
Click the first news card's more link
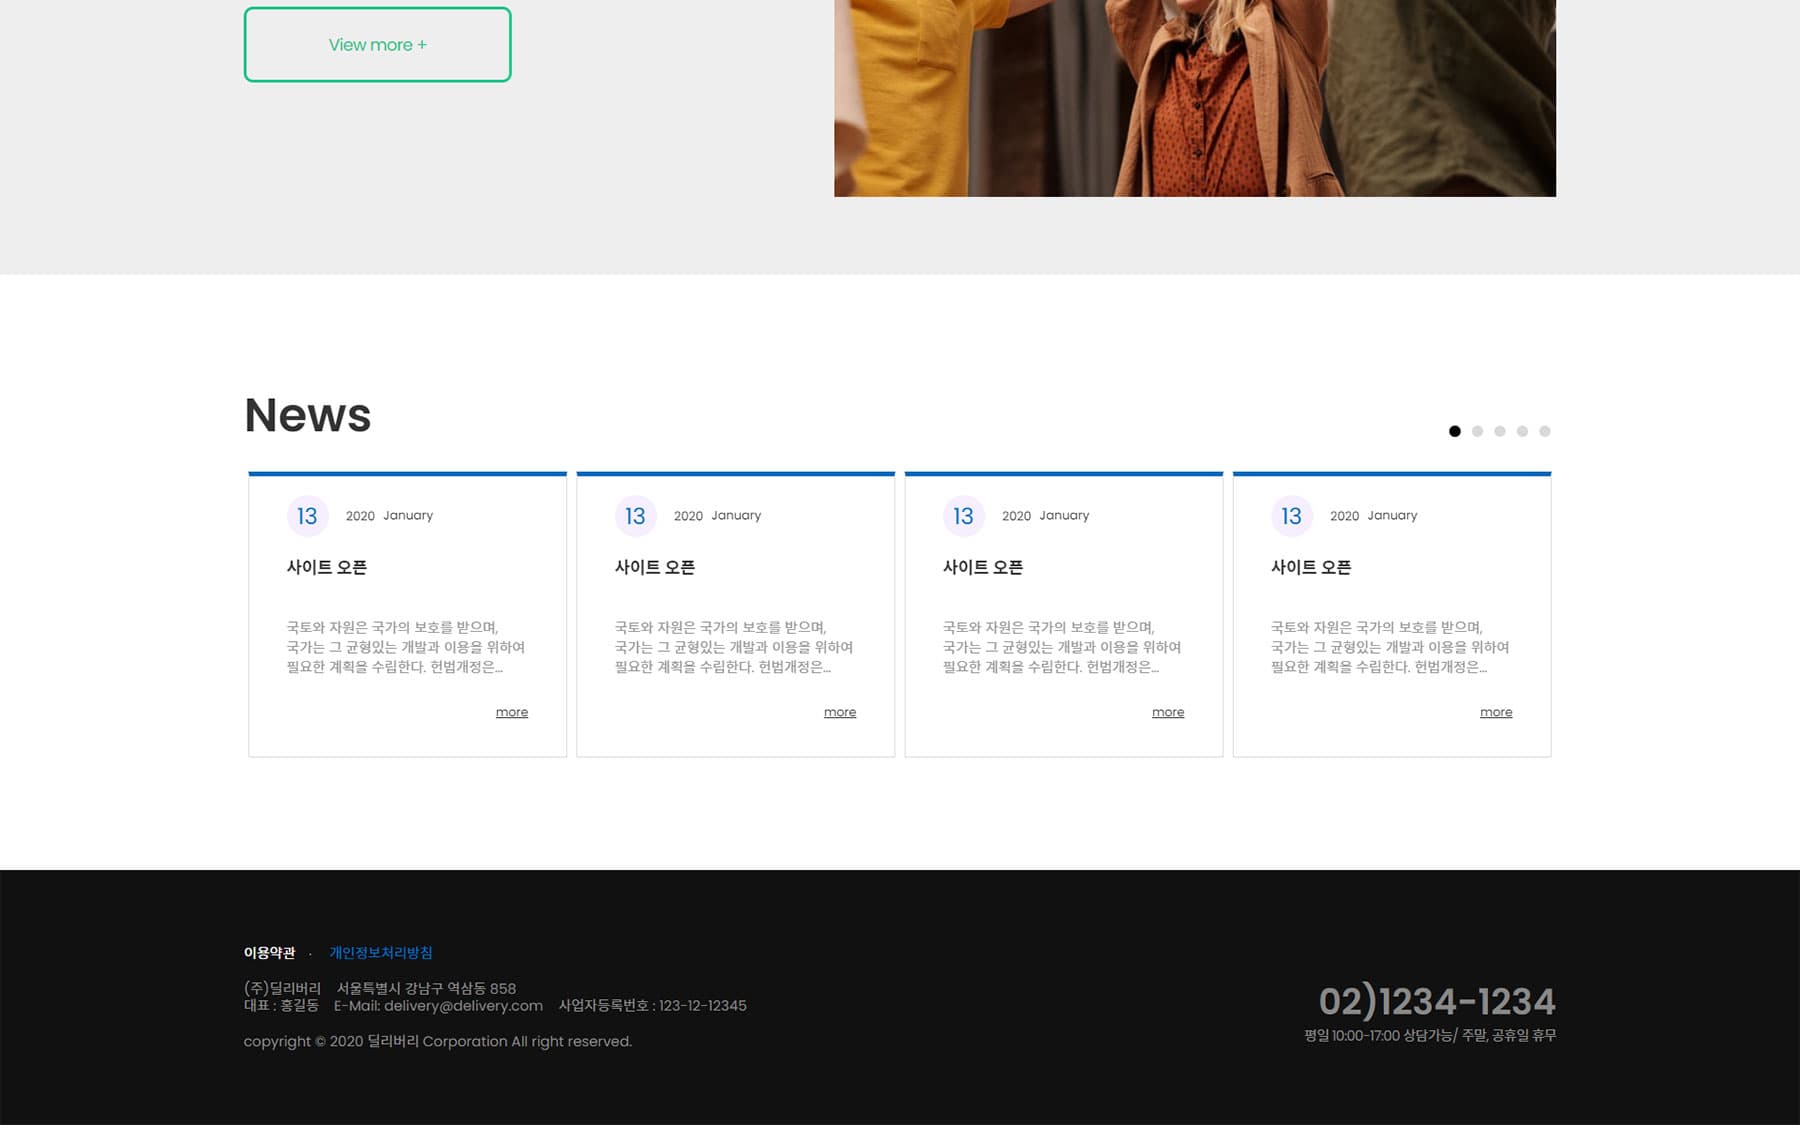click(x=511, y=712)
